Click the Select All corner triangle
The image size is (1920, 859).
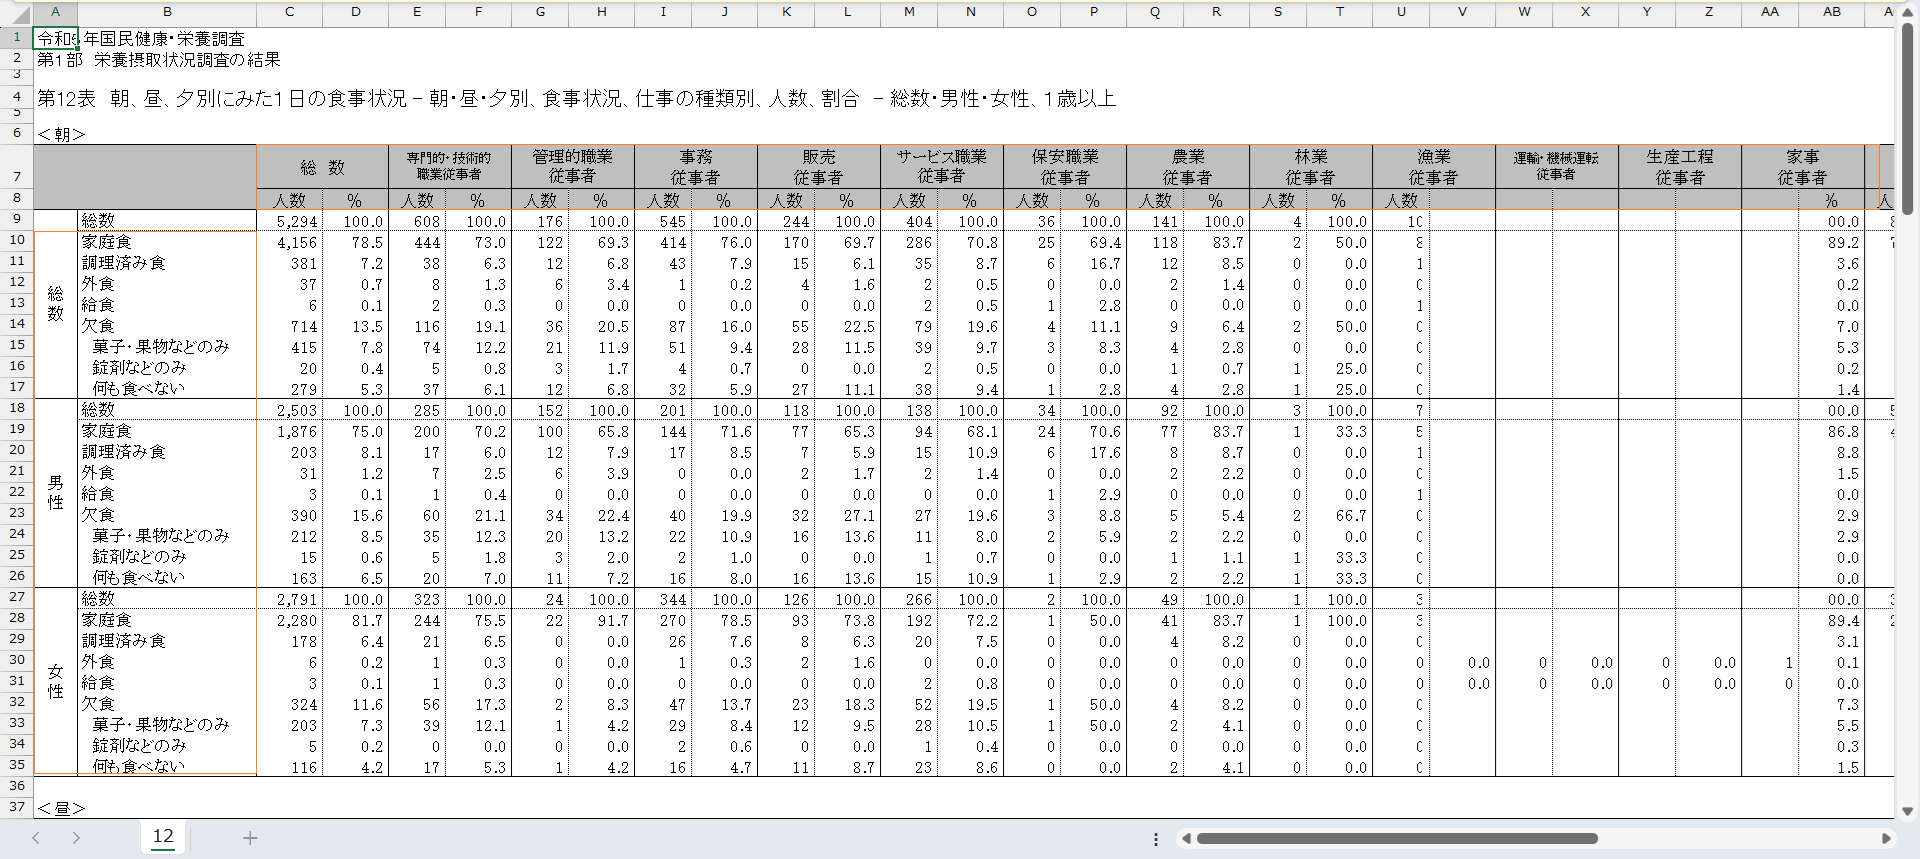click(17, 12)
